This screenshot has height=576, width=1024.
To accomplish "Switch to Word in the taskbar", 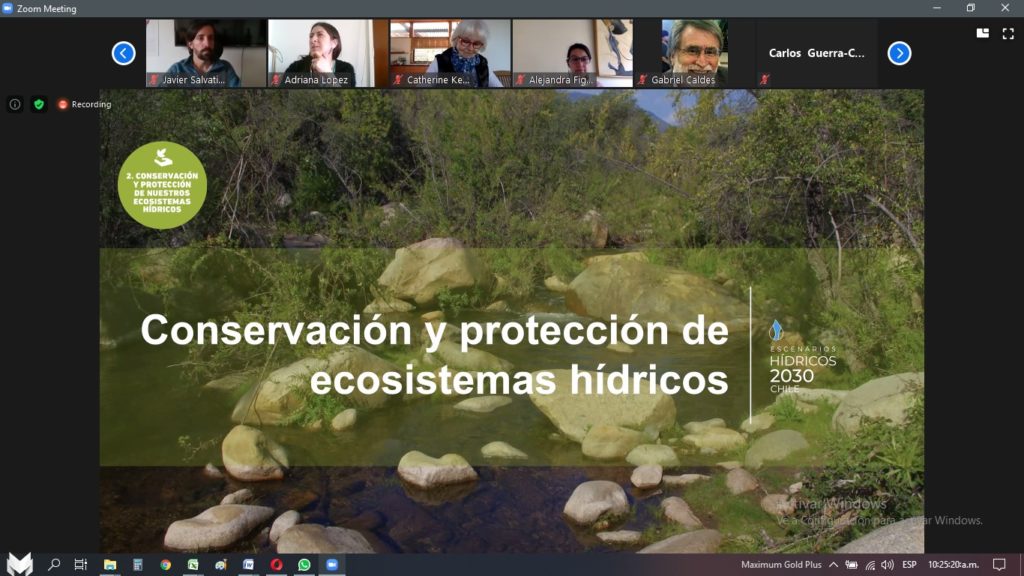I will 248,565.
